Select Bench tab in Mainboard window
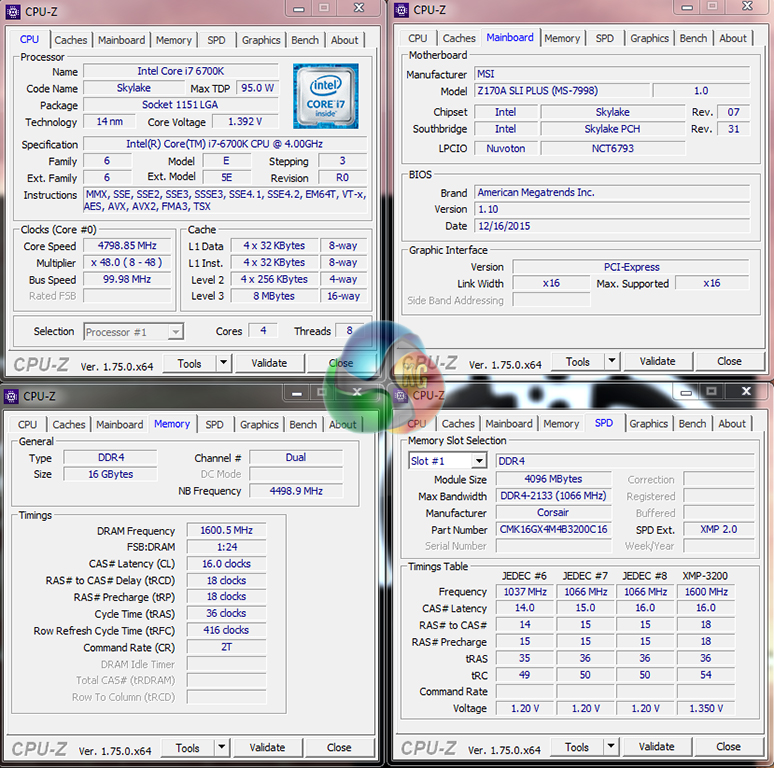 pos(694,38)
